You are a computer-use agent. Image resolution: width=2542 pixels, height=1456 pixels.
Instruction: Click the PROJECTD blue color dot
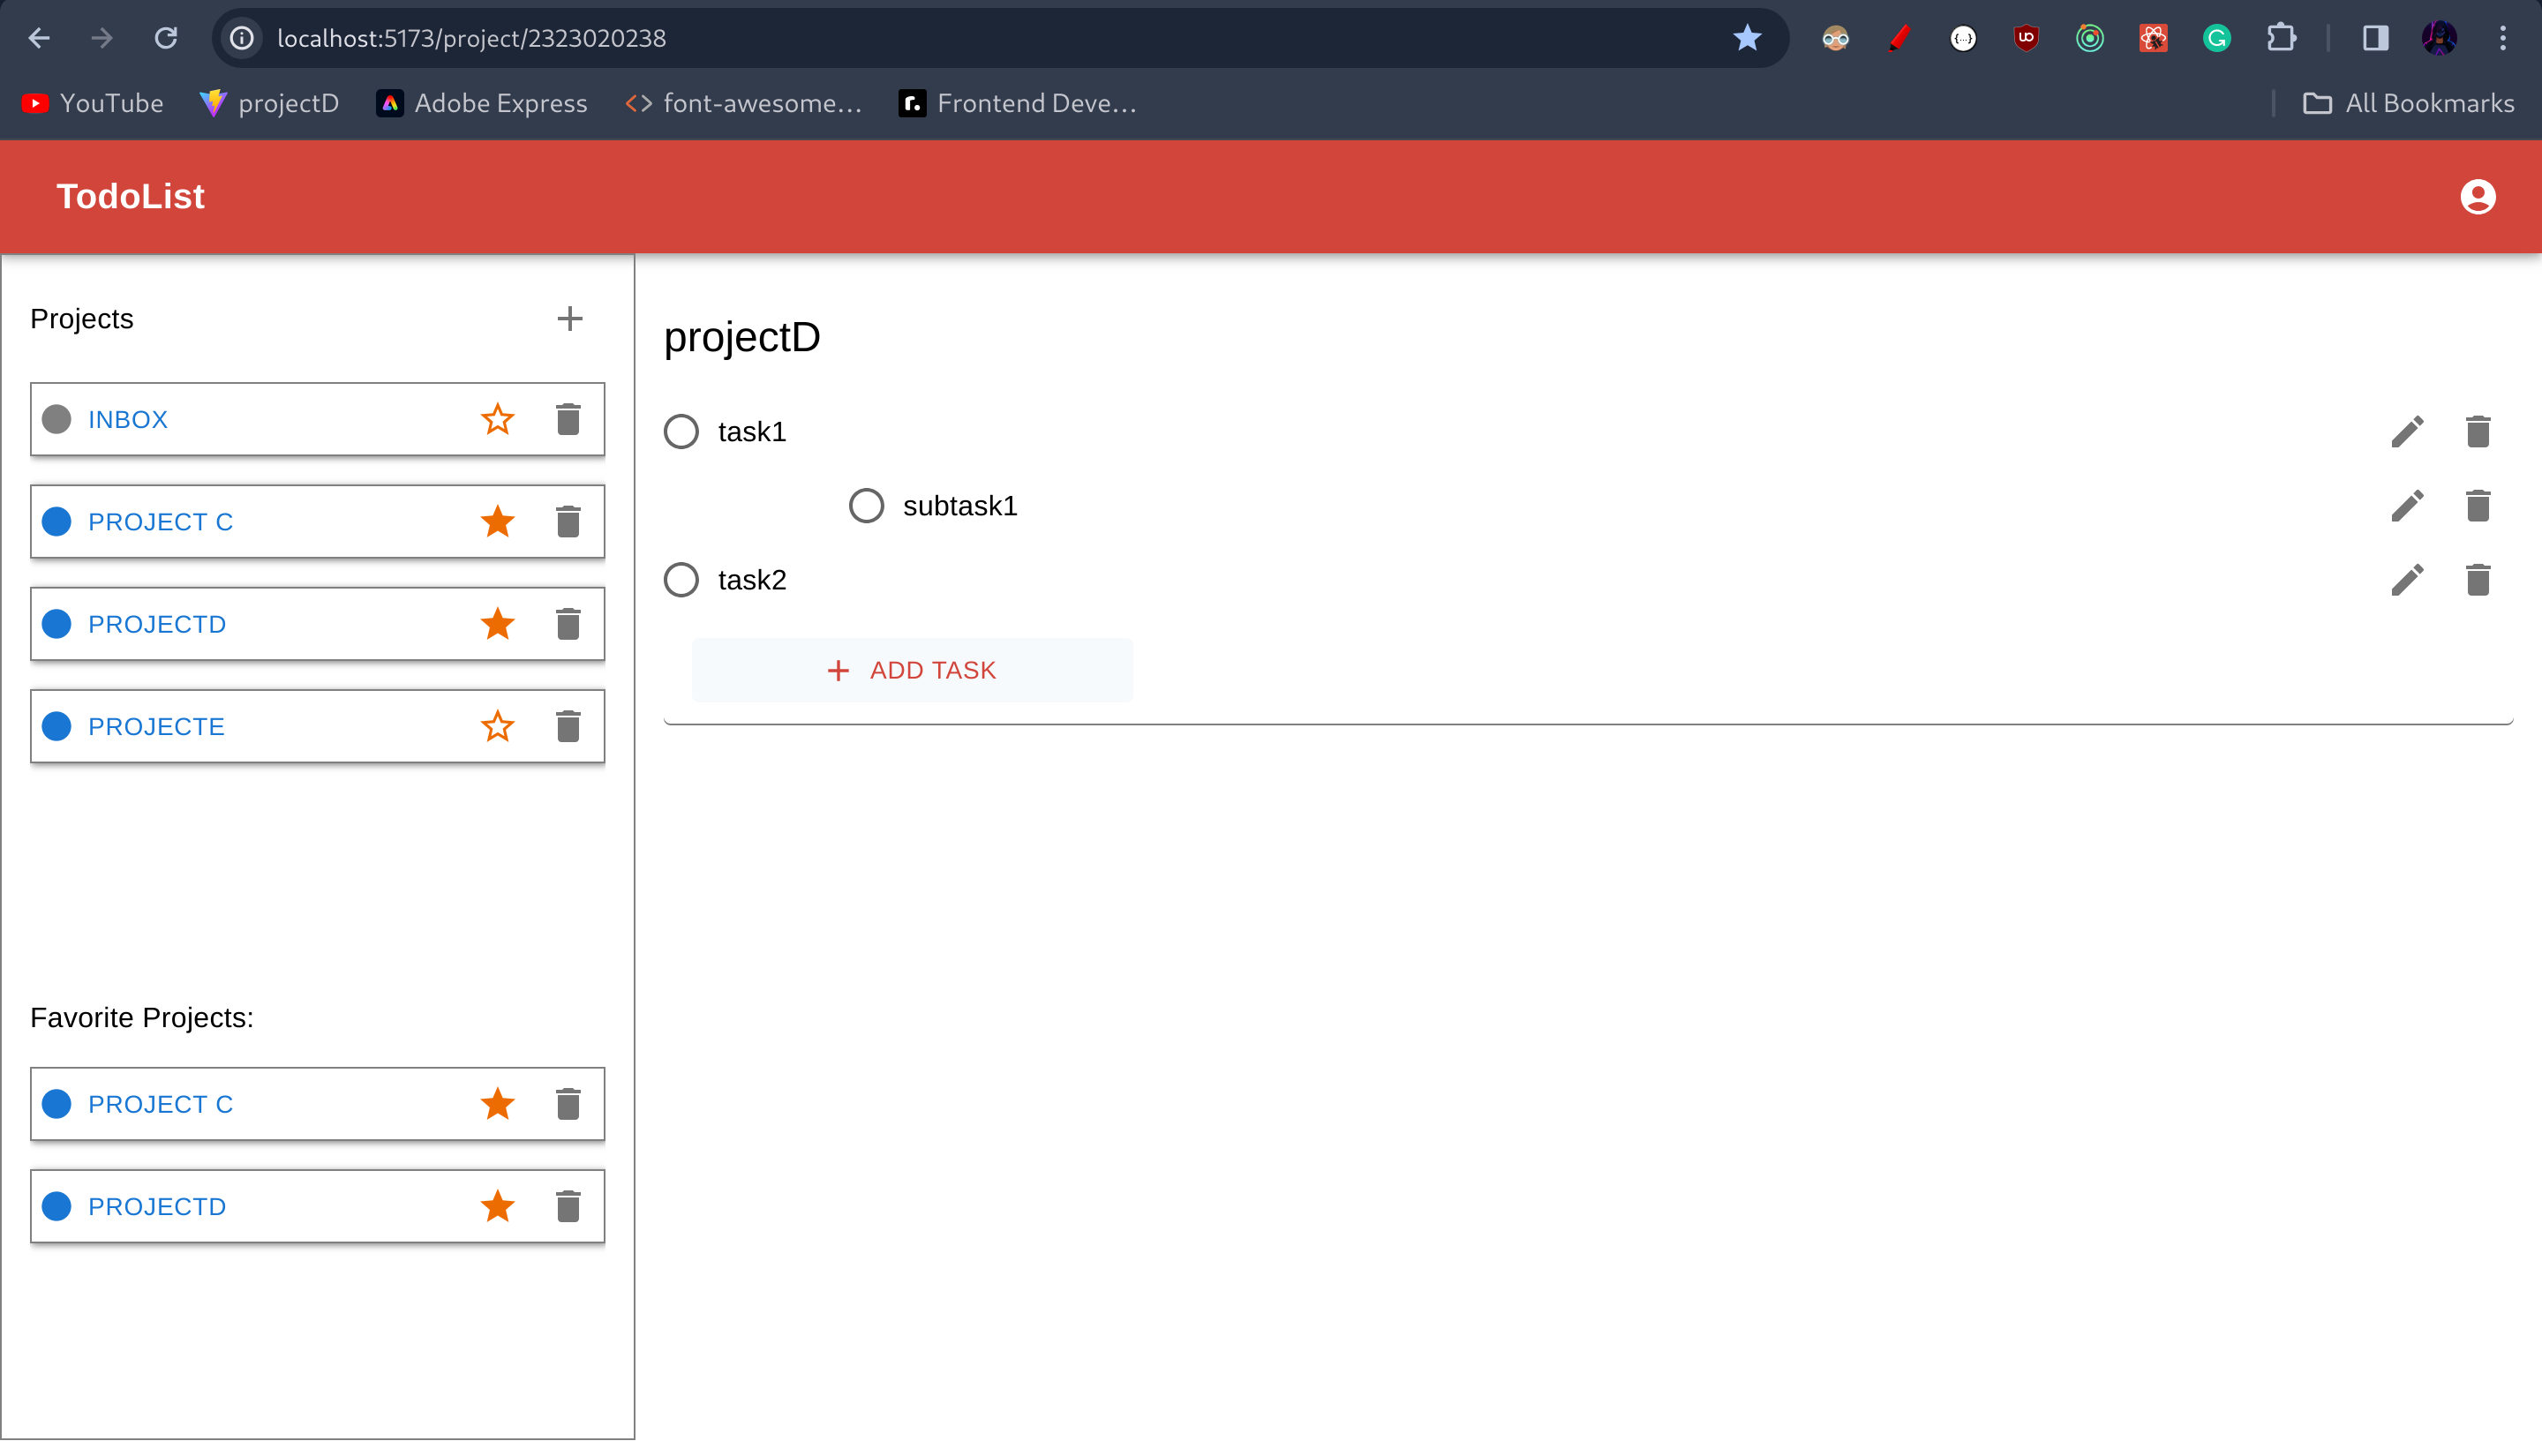[57, 624]
